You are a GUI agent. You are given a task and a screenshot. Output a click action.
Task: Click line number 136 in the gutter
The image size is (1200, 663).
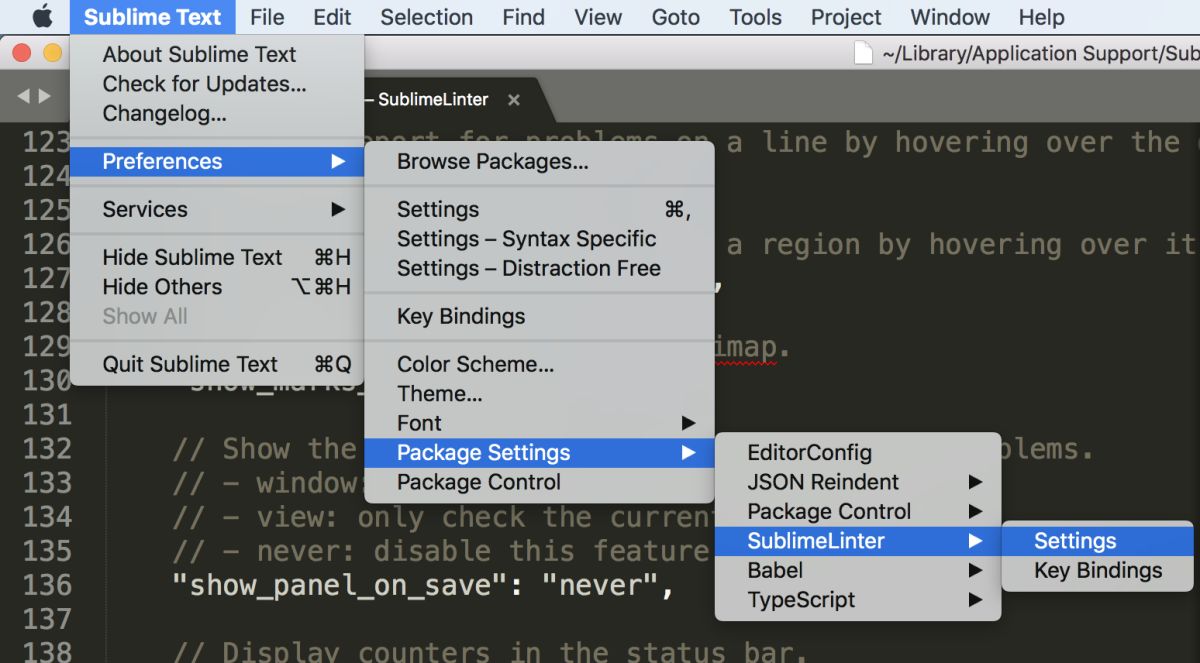47,584
